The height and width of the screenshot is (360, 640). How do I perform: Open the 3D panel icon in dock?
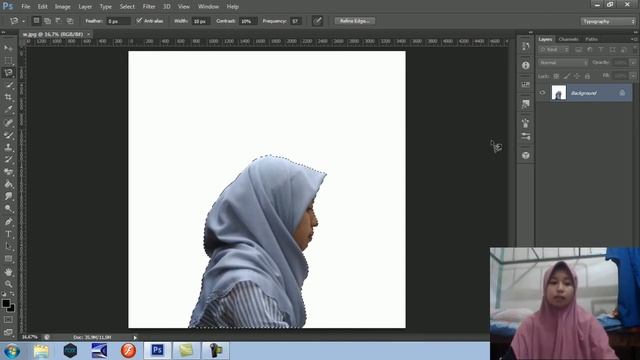pos(525,156)
